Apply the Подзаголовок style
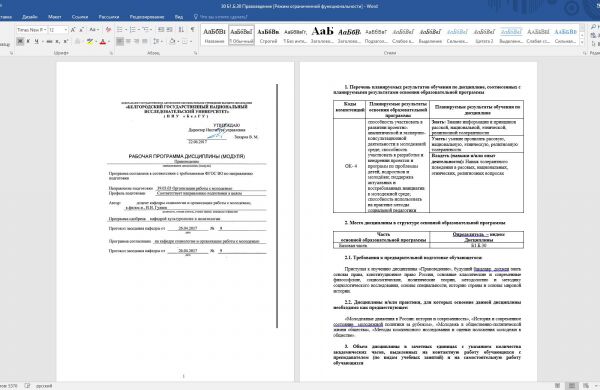Image resolution: width=600 pixels, height=390 pixels. click(x=376, y=35)
